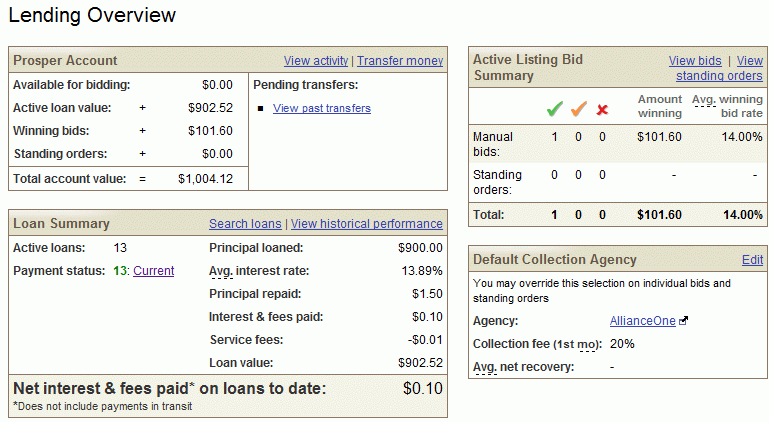Open the View activity link

click(316, 61)
